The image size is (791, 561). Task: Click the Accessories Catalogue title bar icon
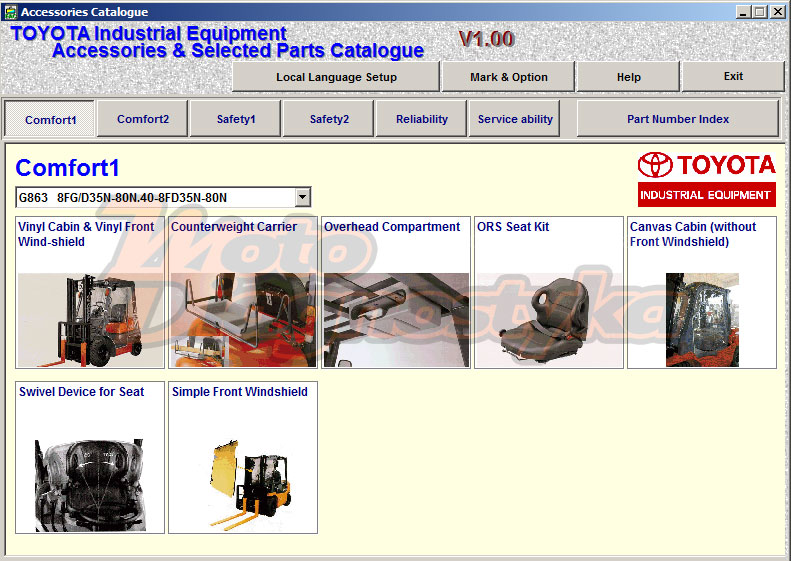coord(11,12)
